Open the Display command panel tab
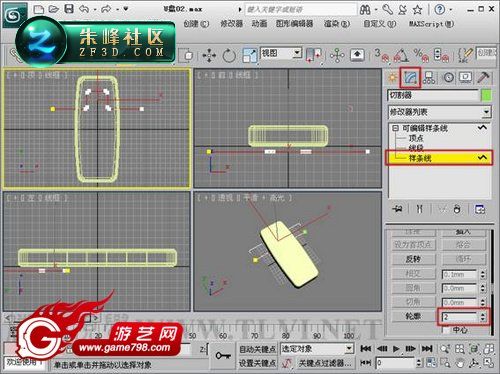 [x=465, y=77]
